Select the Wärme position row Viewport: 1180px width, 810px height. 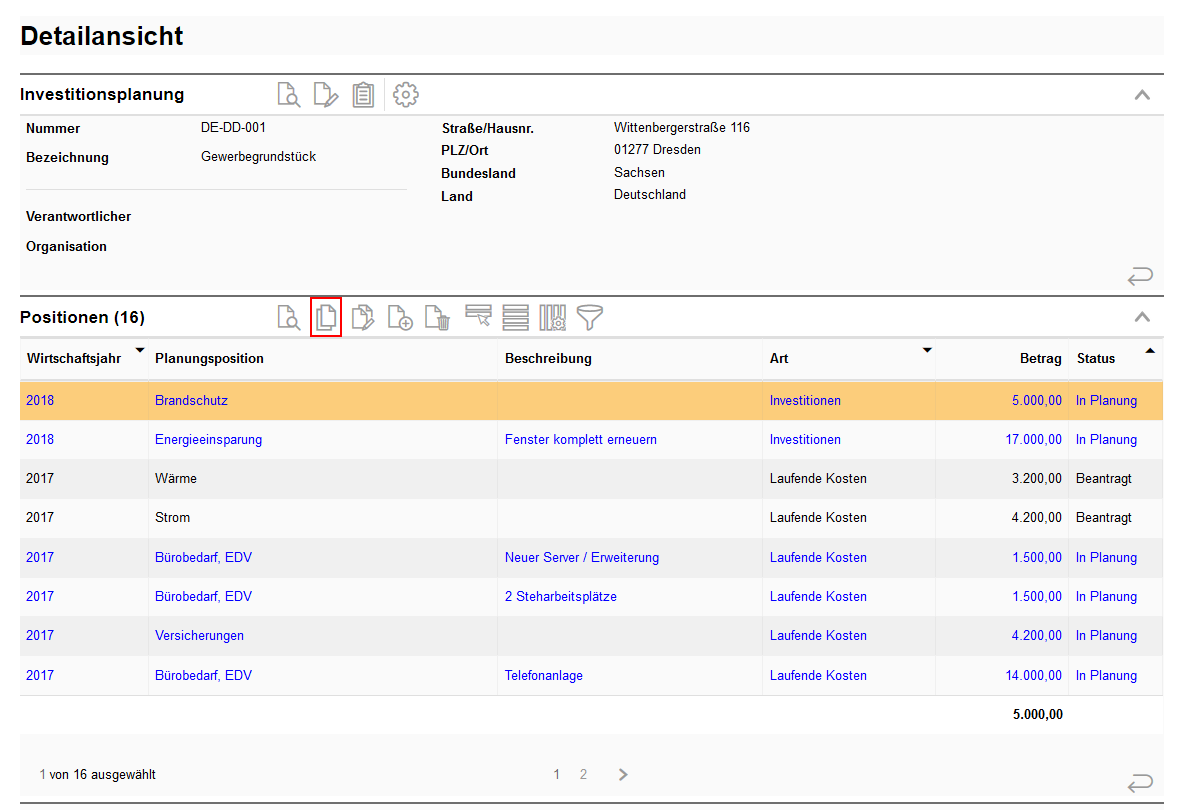tap(591, 479)
